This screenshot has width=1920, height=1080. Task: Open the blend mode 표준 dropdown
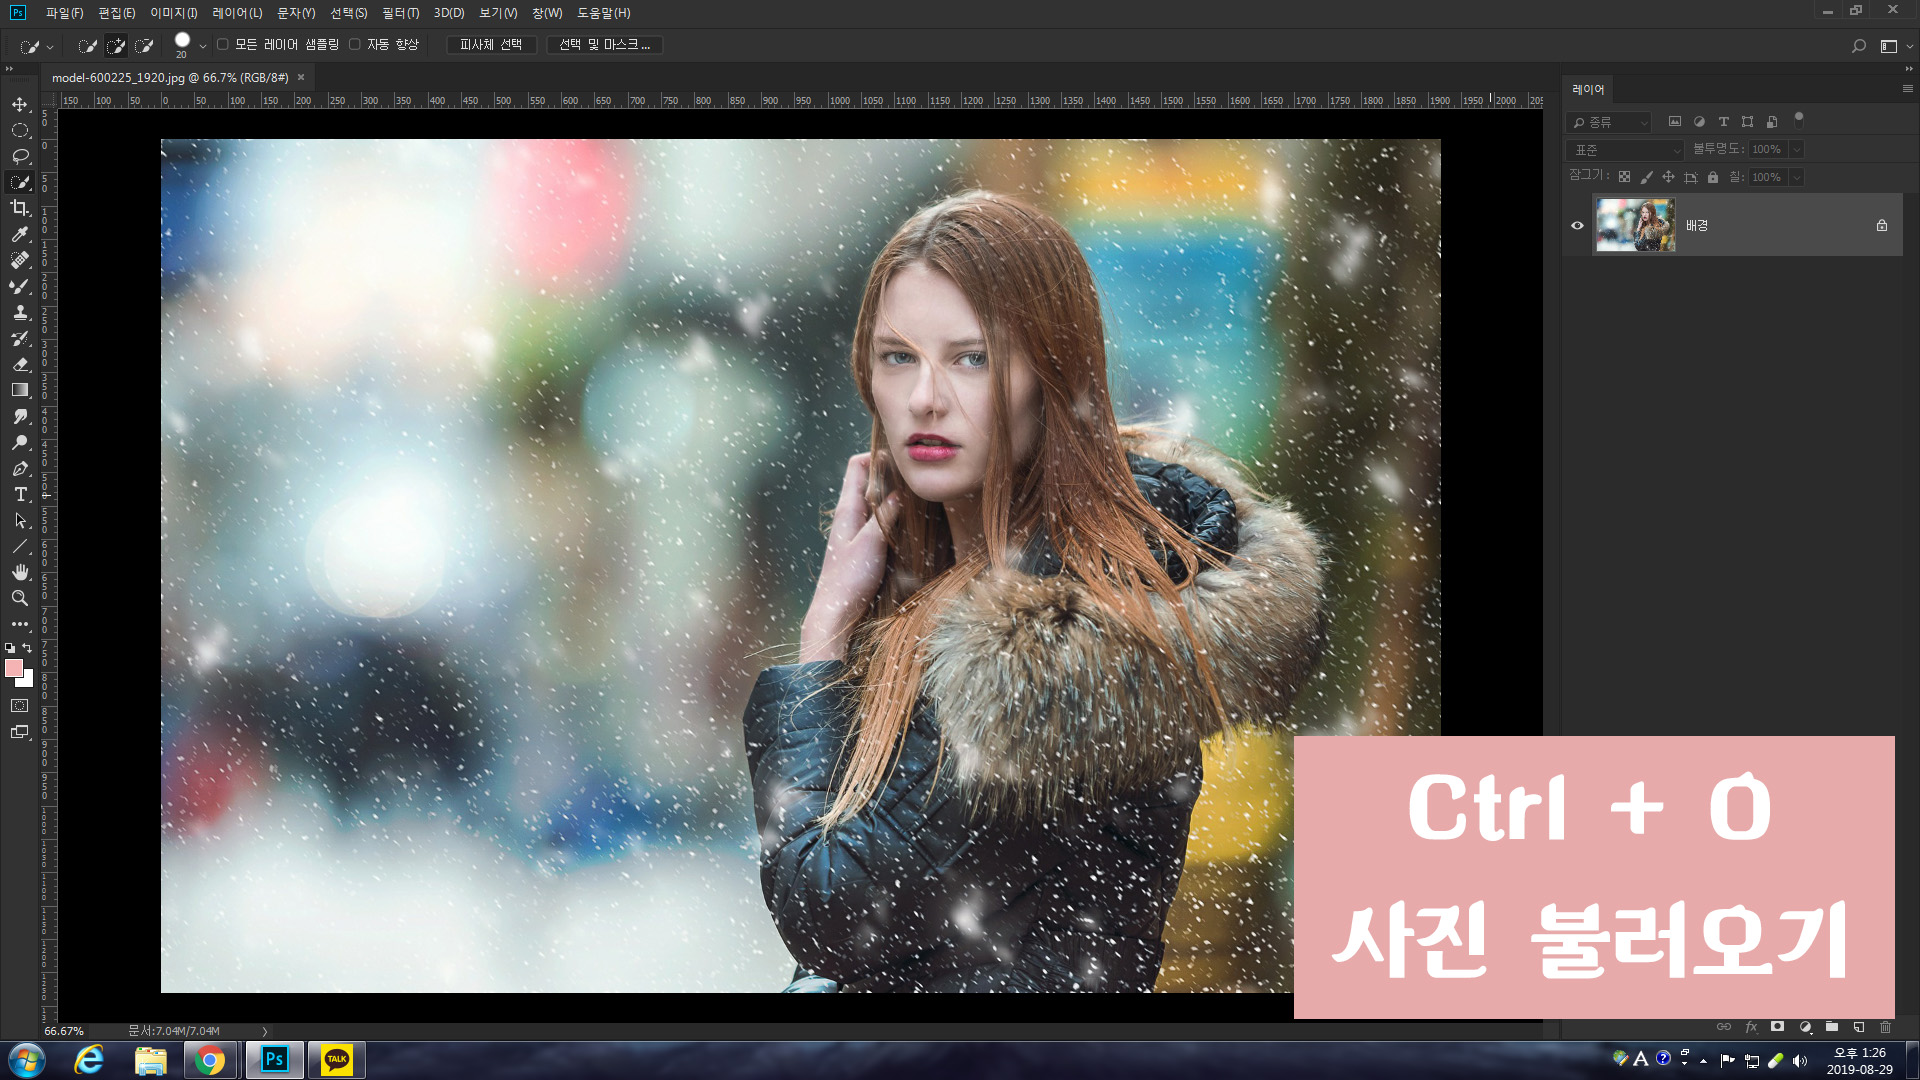[x=1628, y=150]
